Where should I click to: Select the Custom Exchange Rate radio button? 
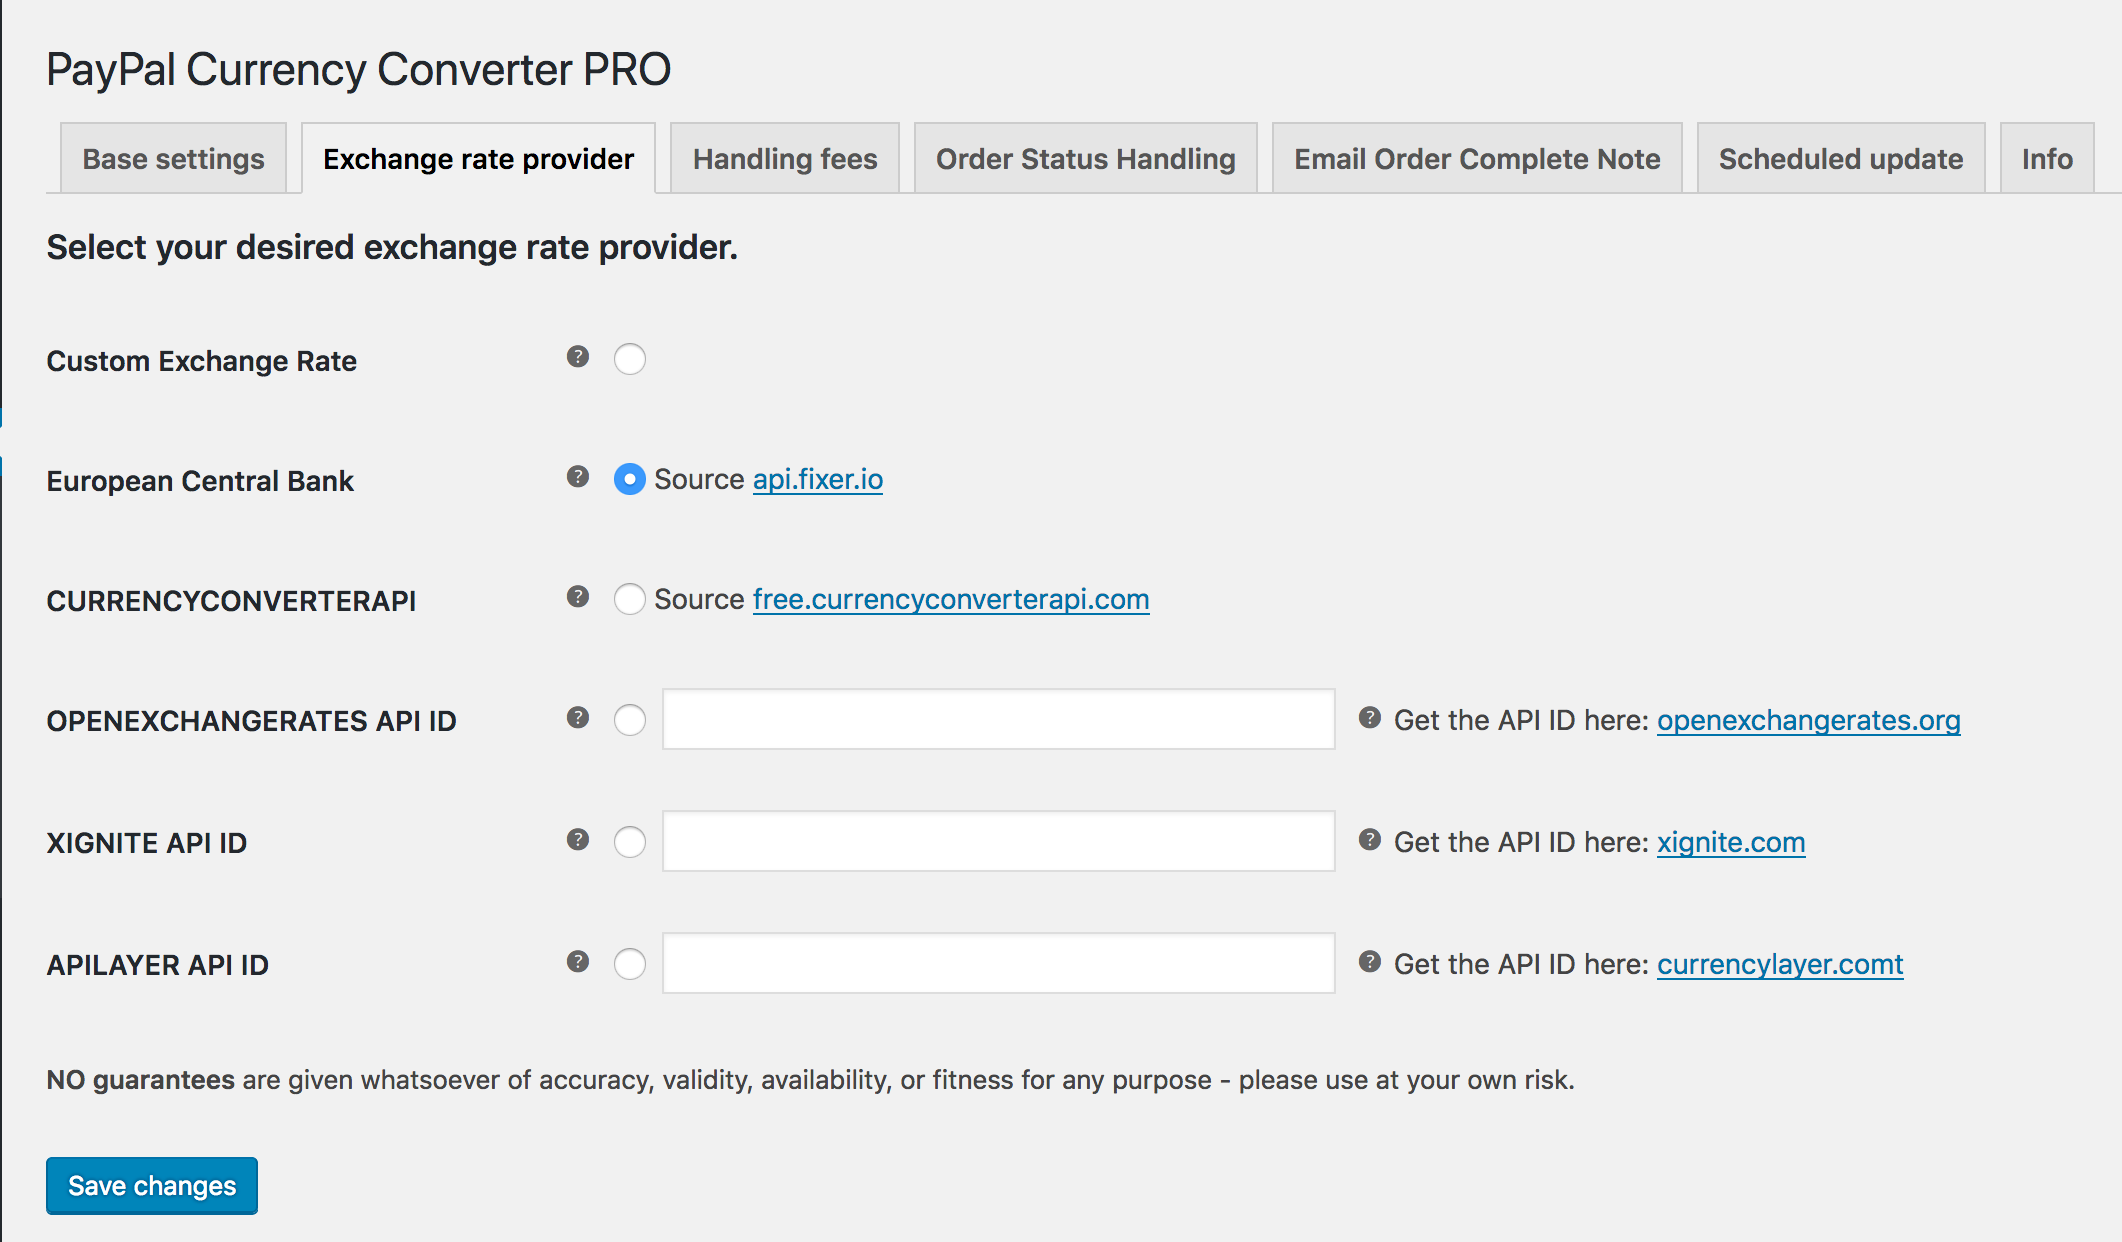(630, 359)
